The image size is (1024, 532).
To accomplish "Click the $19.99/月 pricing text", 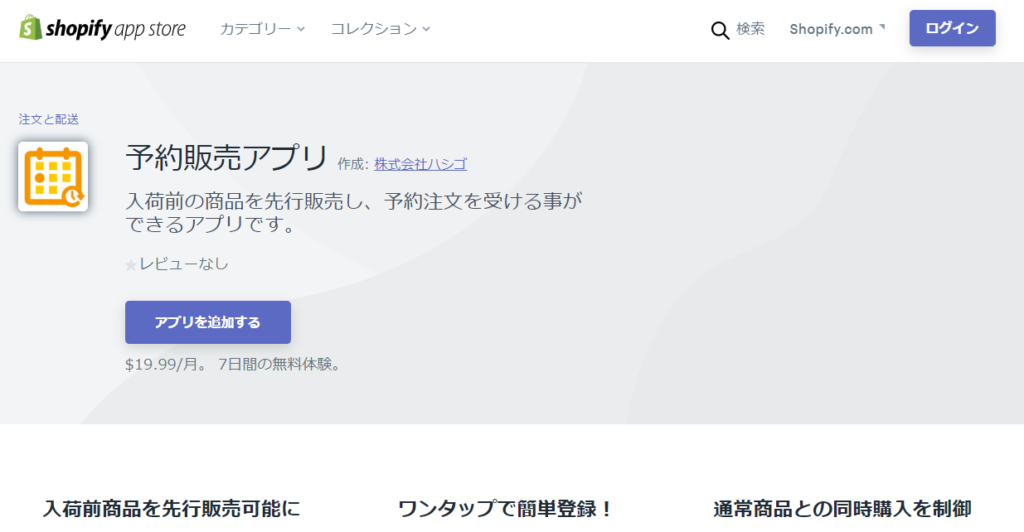I will (x=166, y=364).
